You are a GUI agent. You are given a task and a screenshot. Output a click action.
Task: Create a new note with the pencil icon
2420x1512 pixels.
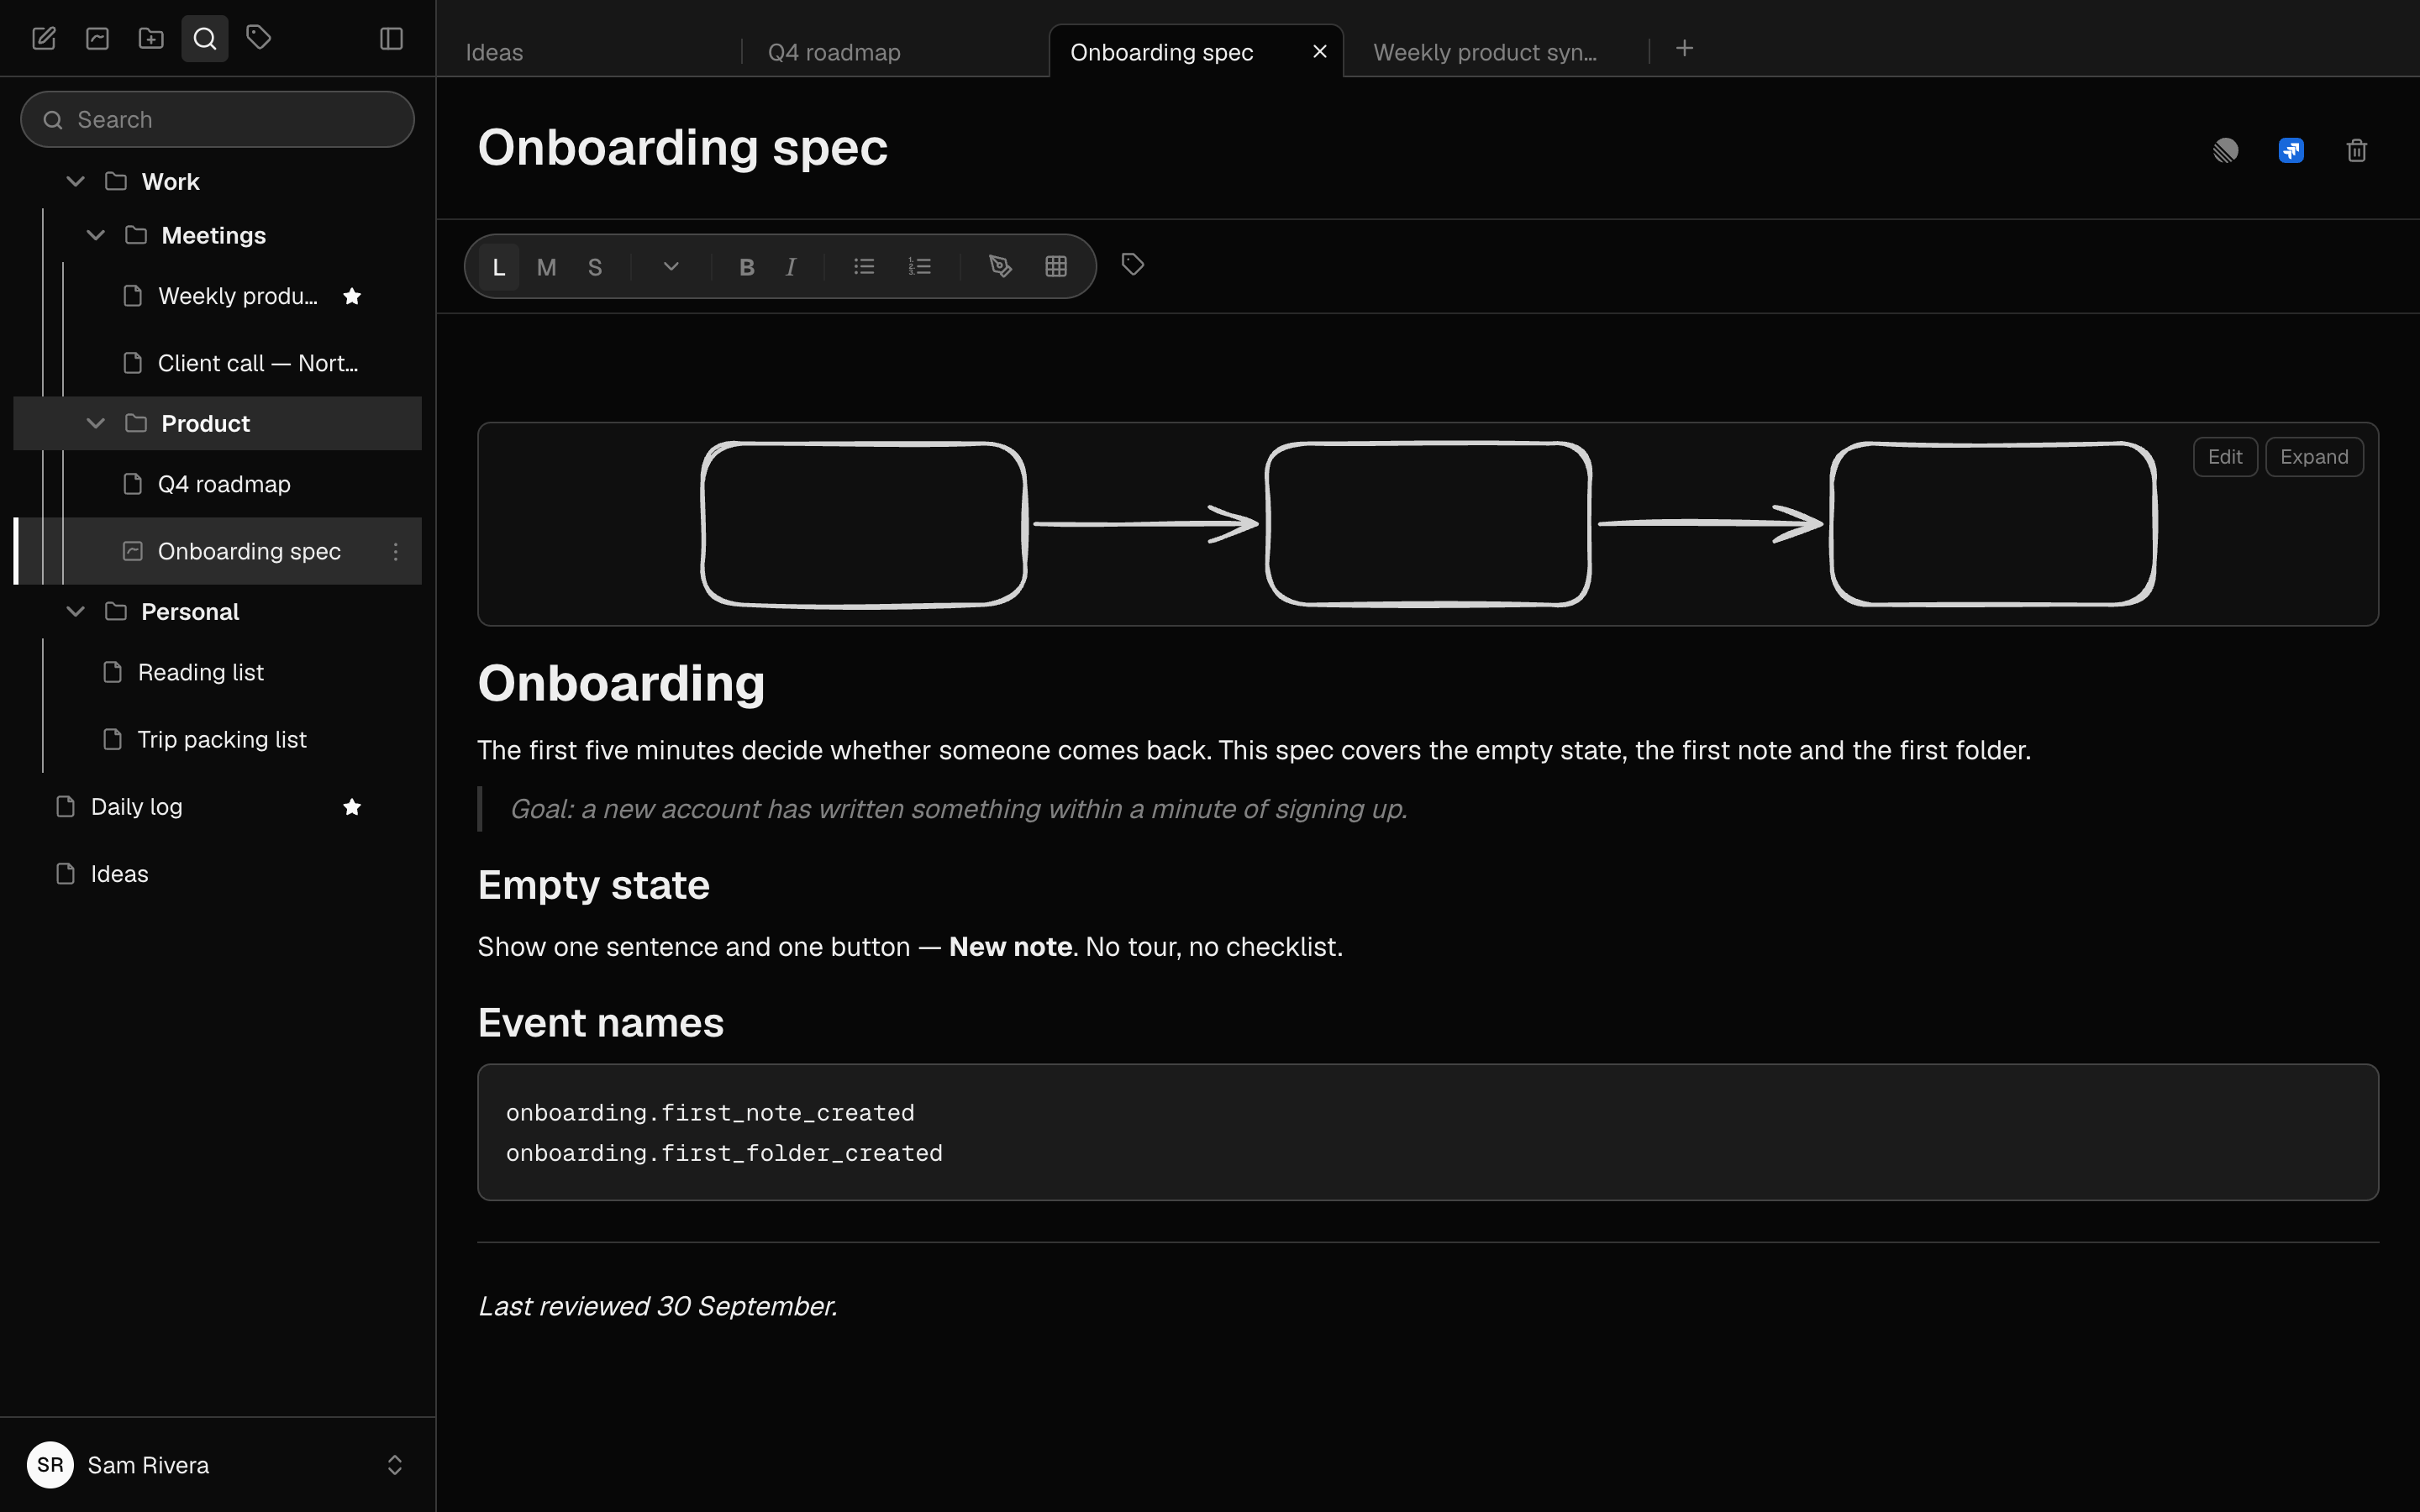coord(44,39)
